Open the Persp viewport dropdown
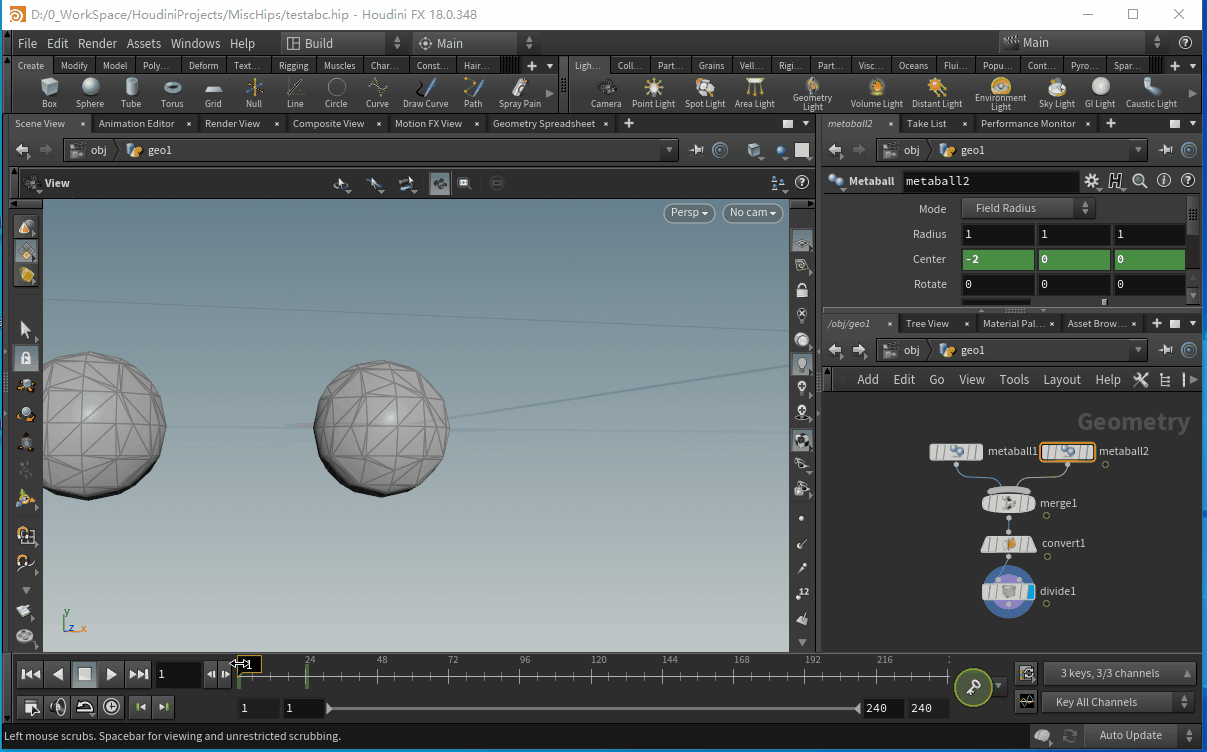The height and width of the screenshot is (752, 1207). [x=689, y=212]
